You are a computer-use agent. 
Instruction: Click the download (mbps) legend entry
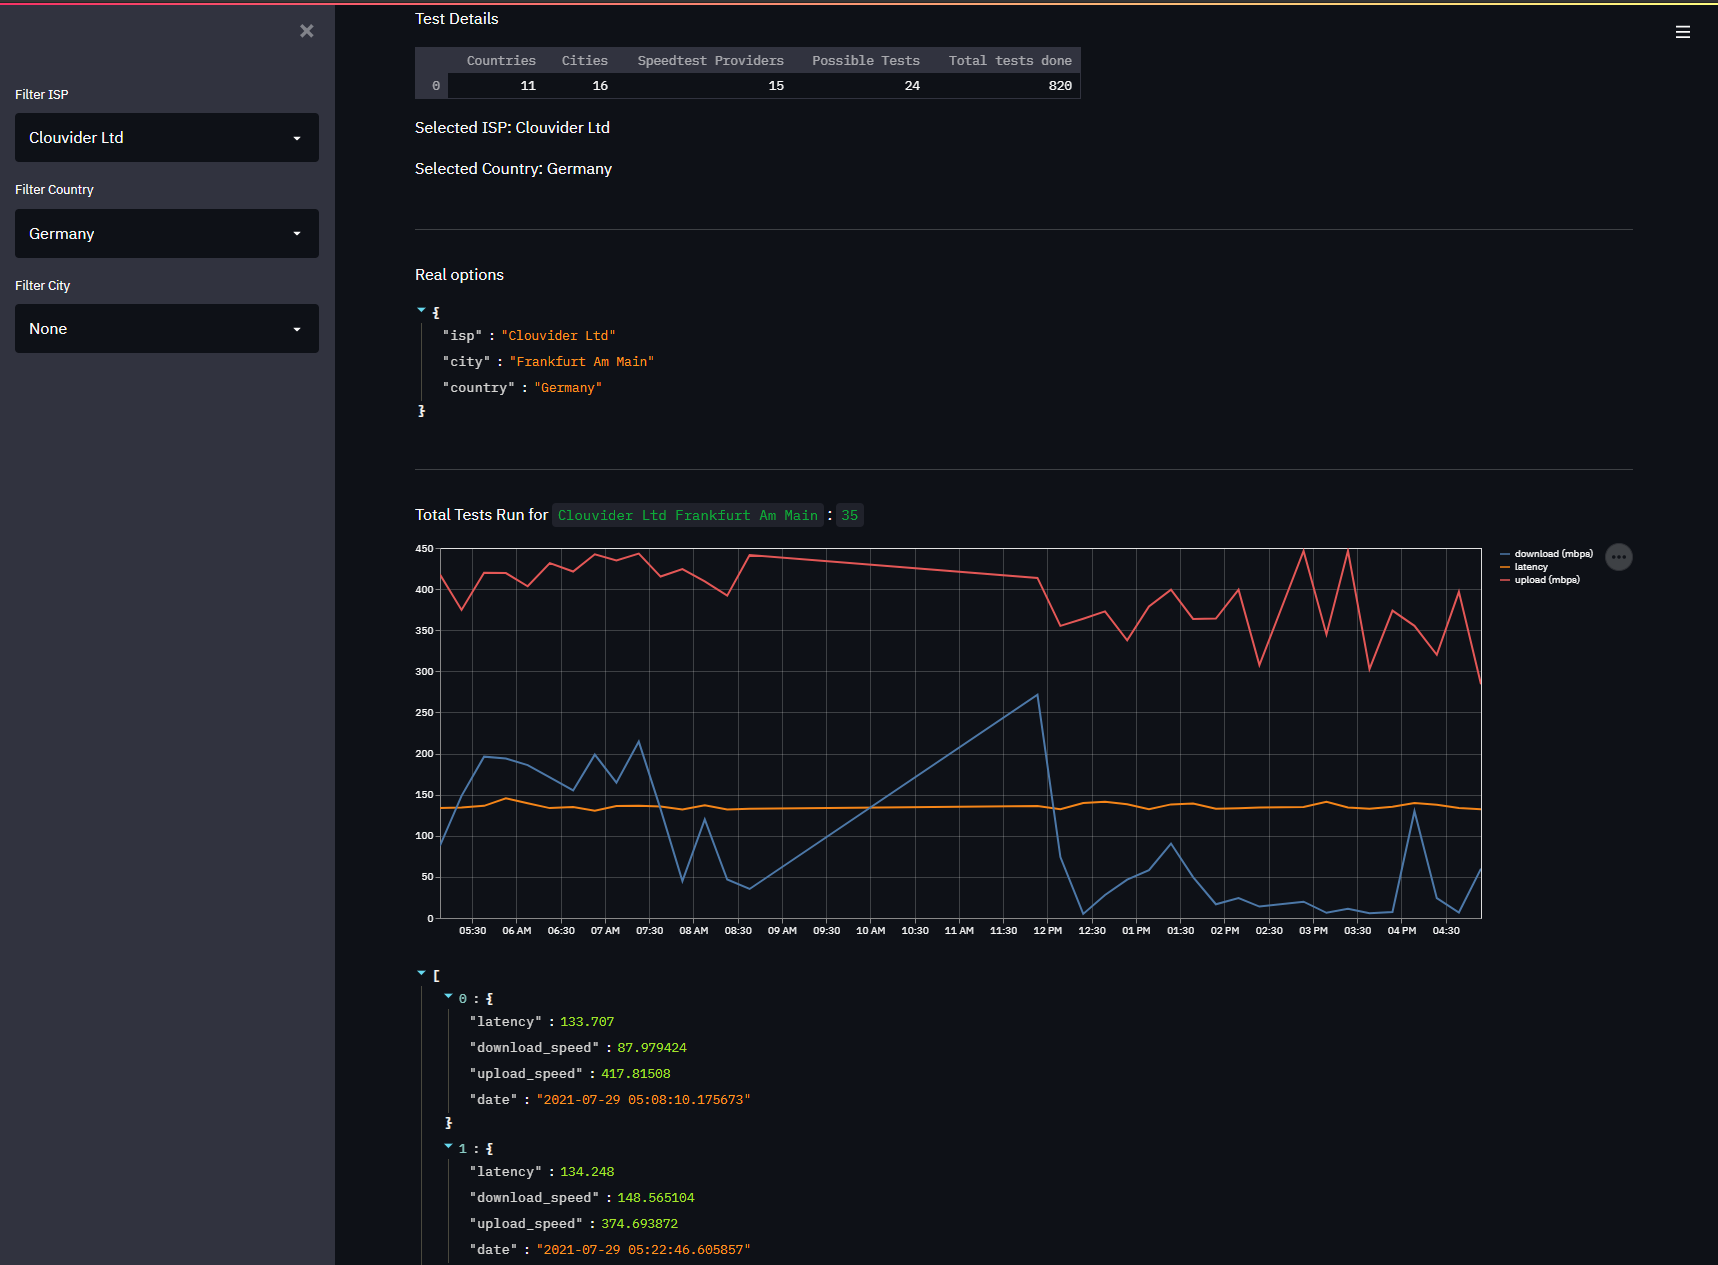[1546, 554]
